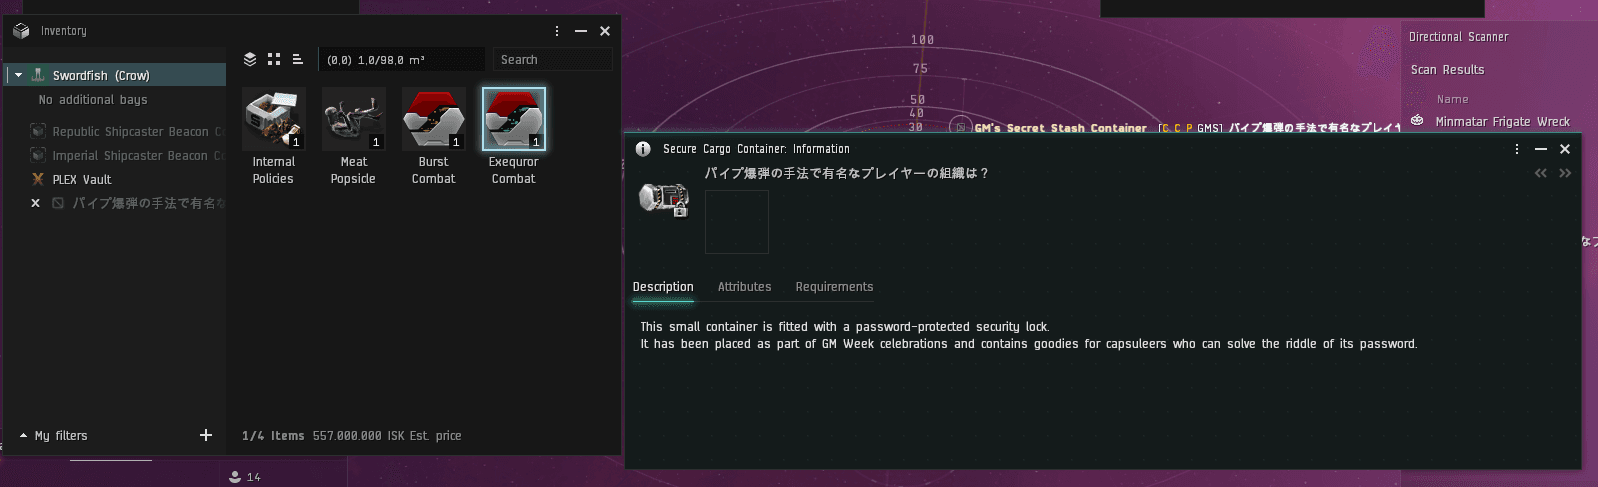The height and width of the screenshot is (487, 1598).
Task: Select the Exequror Combat item
Action: click(513, 137)
